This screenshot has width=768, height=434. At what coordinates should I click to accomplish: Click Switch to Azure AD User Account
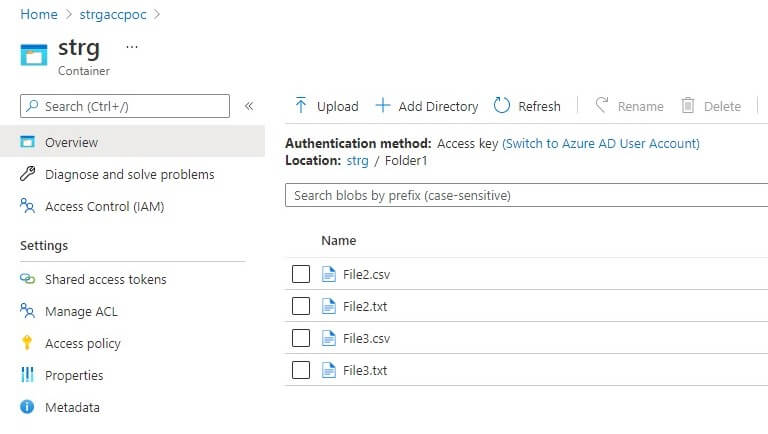pyautogui.click(x=600, y=143)
